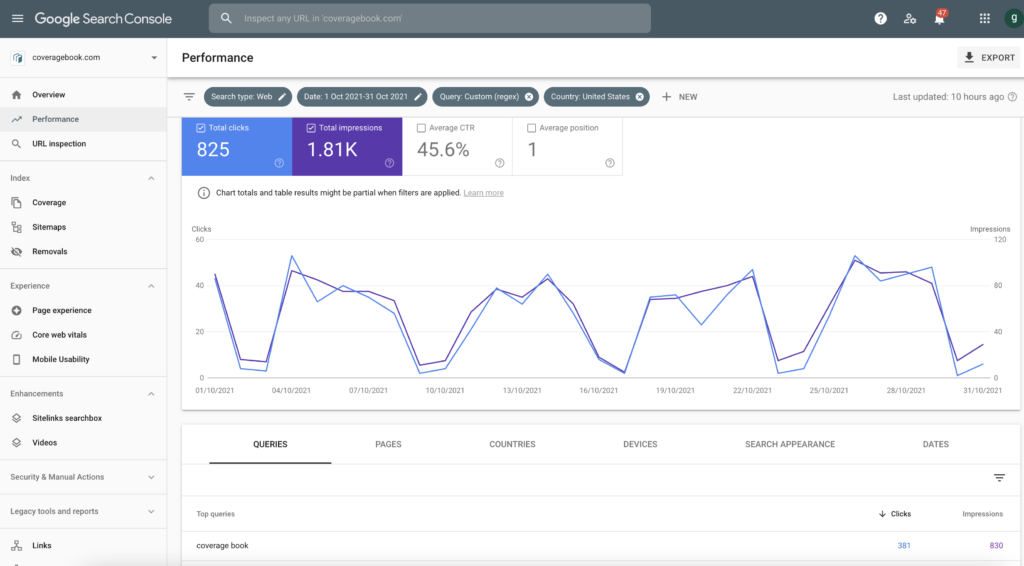This screenshot has height=566, width=1024.
Task: Remove the Country: United States filter
Action: [639, 97]
